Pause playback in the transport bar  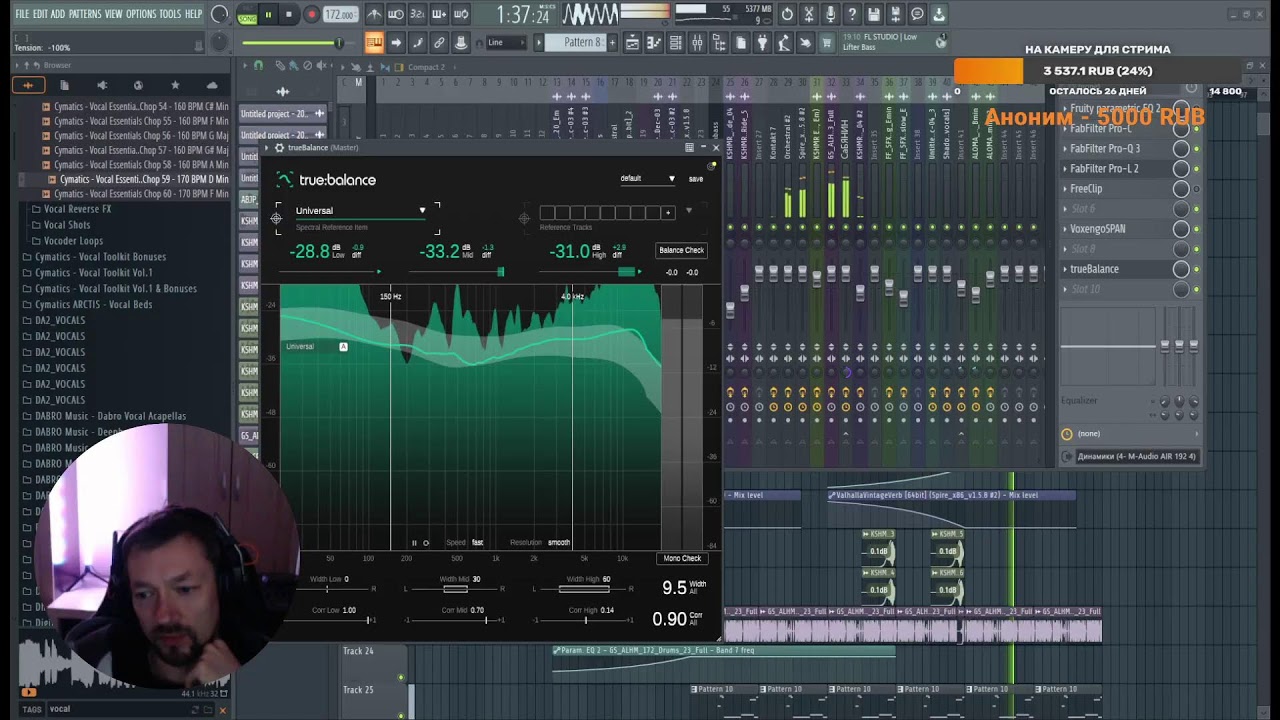coord(268,15)
